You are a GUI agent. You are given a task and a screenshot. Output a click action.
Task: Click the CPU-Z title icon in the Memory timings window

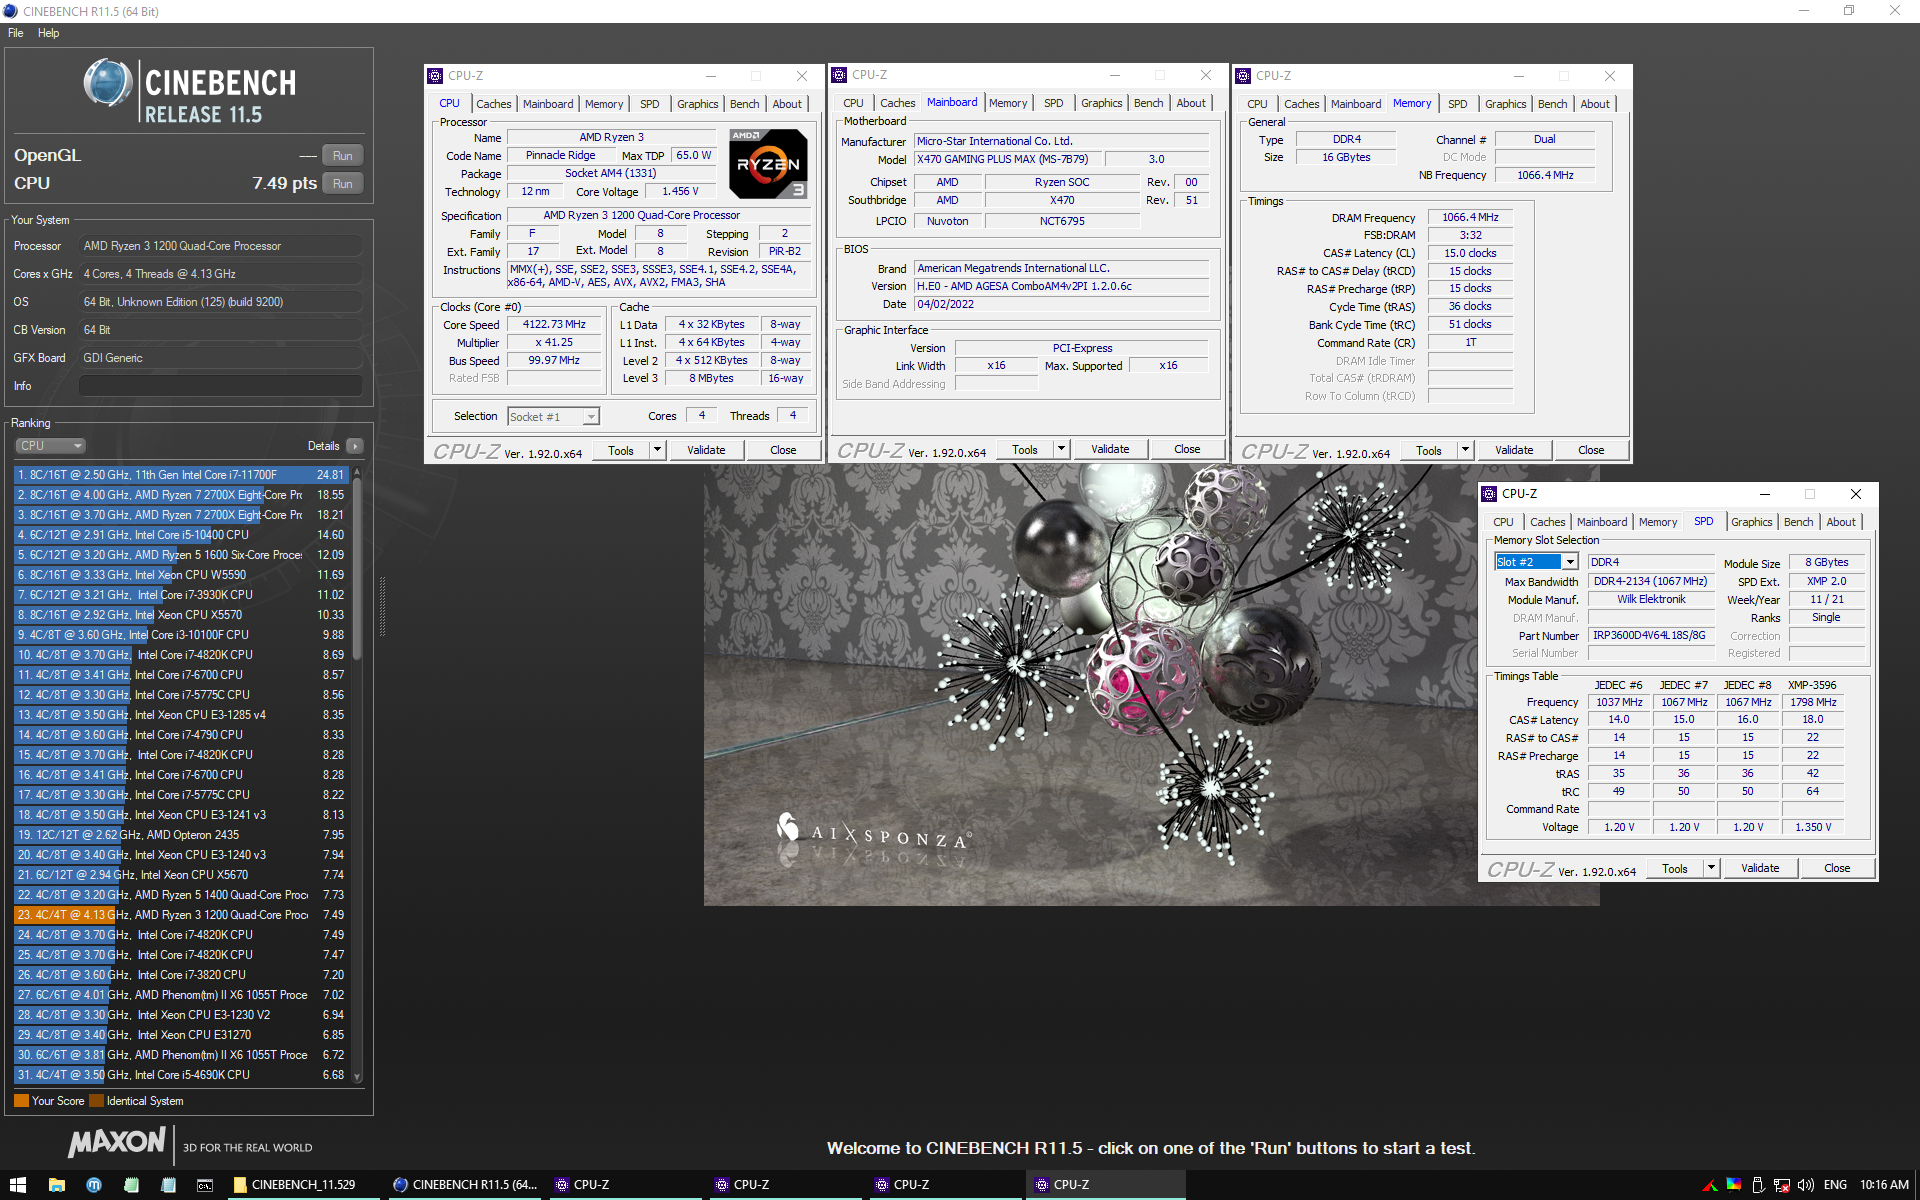click(1243, 76)
